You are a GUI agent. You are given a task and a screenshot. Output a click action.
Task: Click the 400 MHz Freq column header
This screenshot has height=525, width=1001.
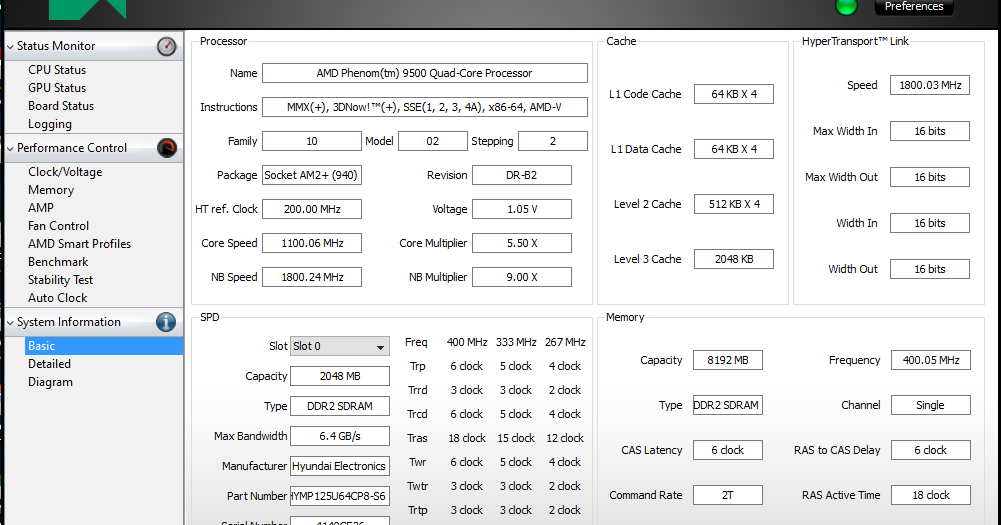[467, 342]
